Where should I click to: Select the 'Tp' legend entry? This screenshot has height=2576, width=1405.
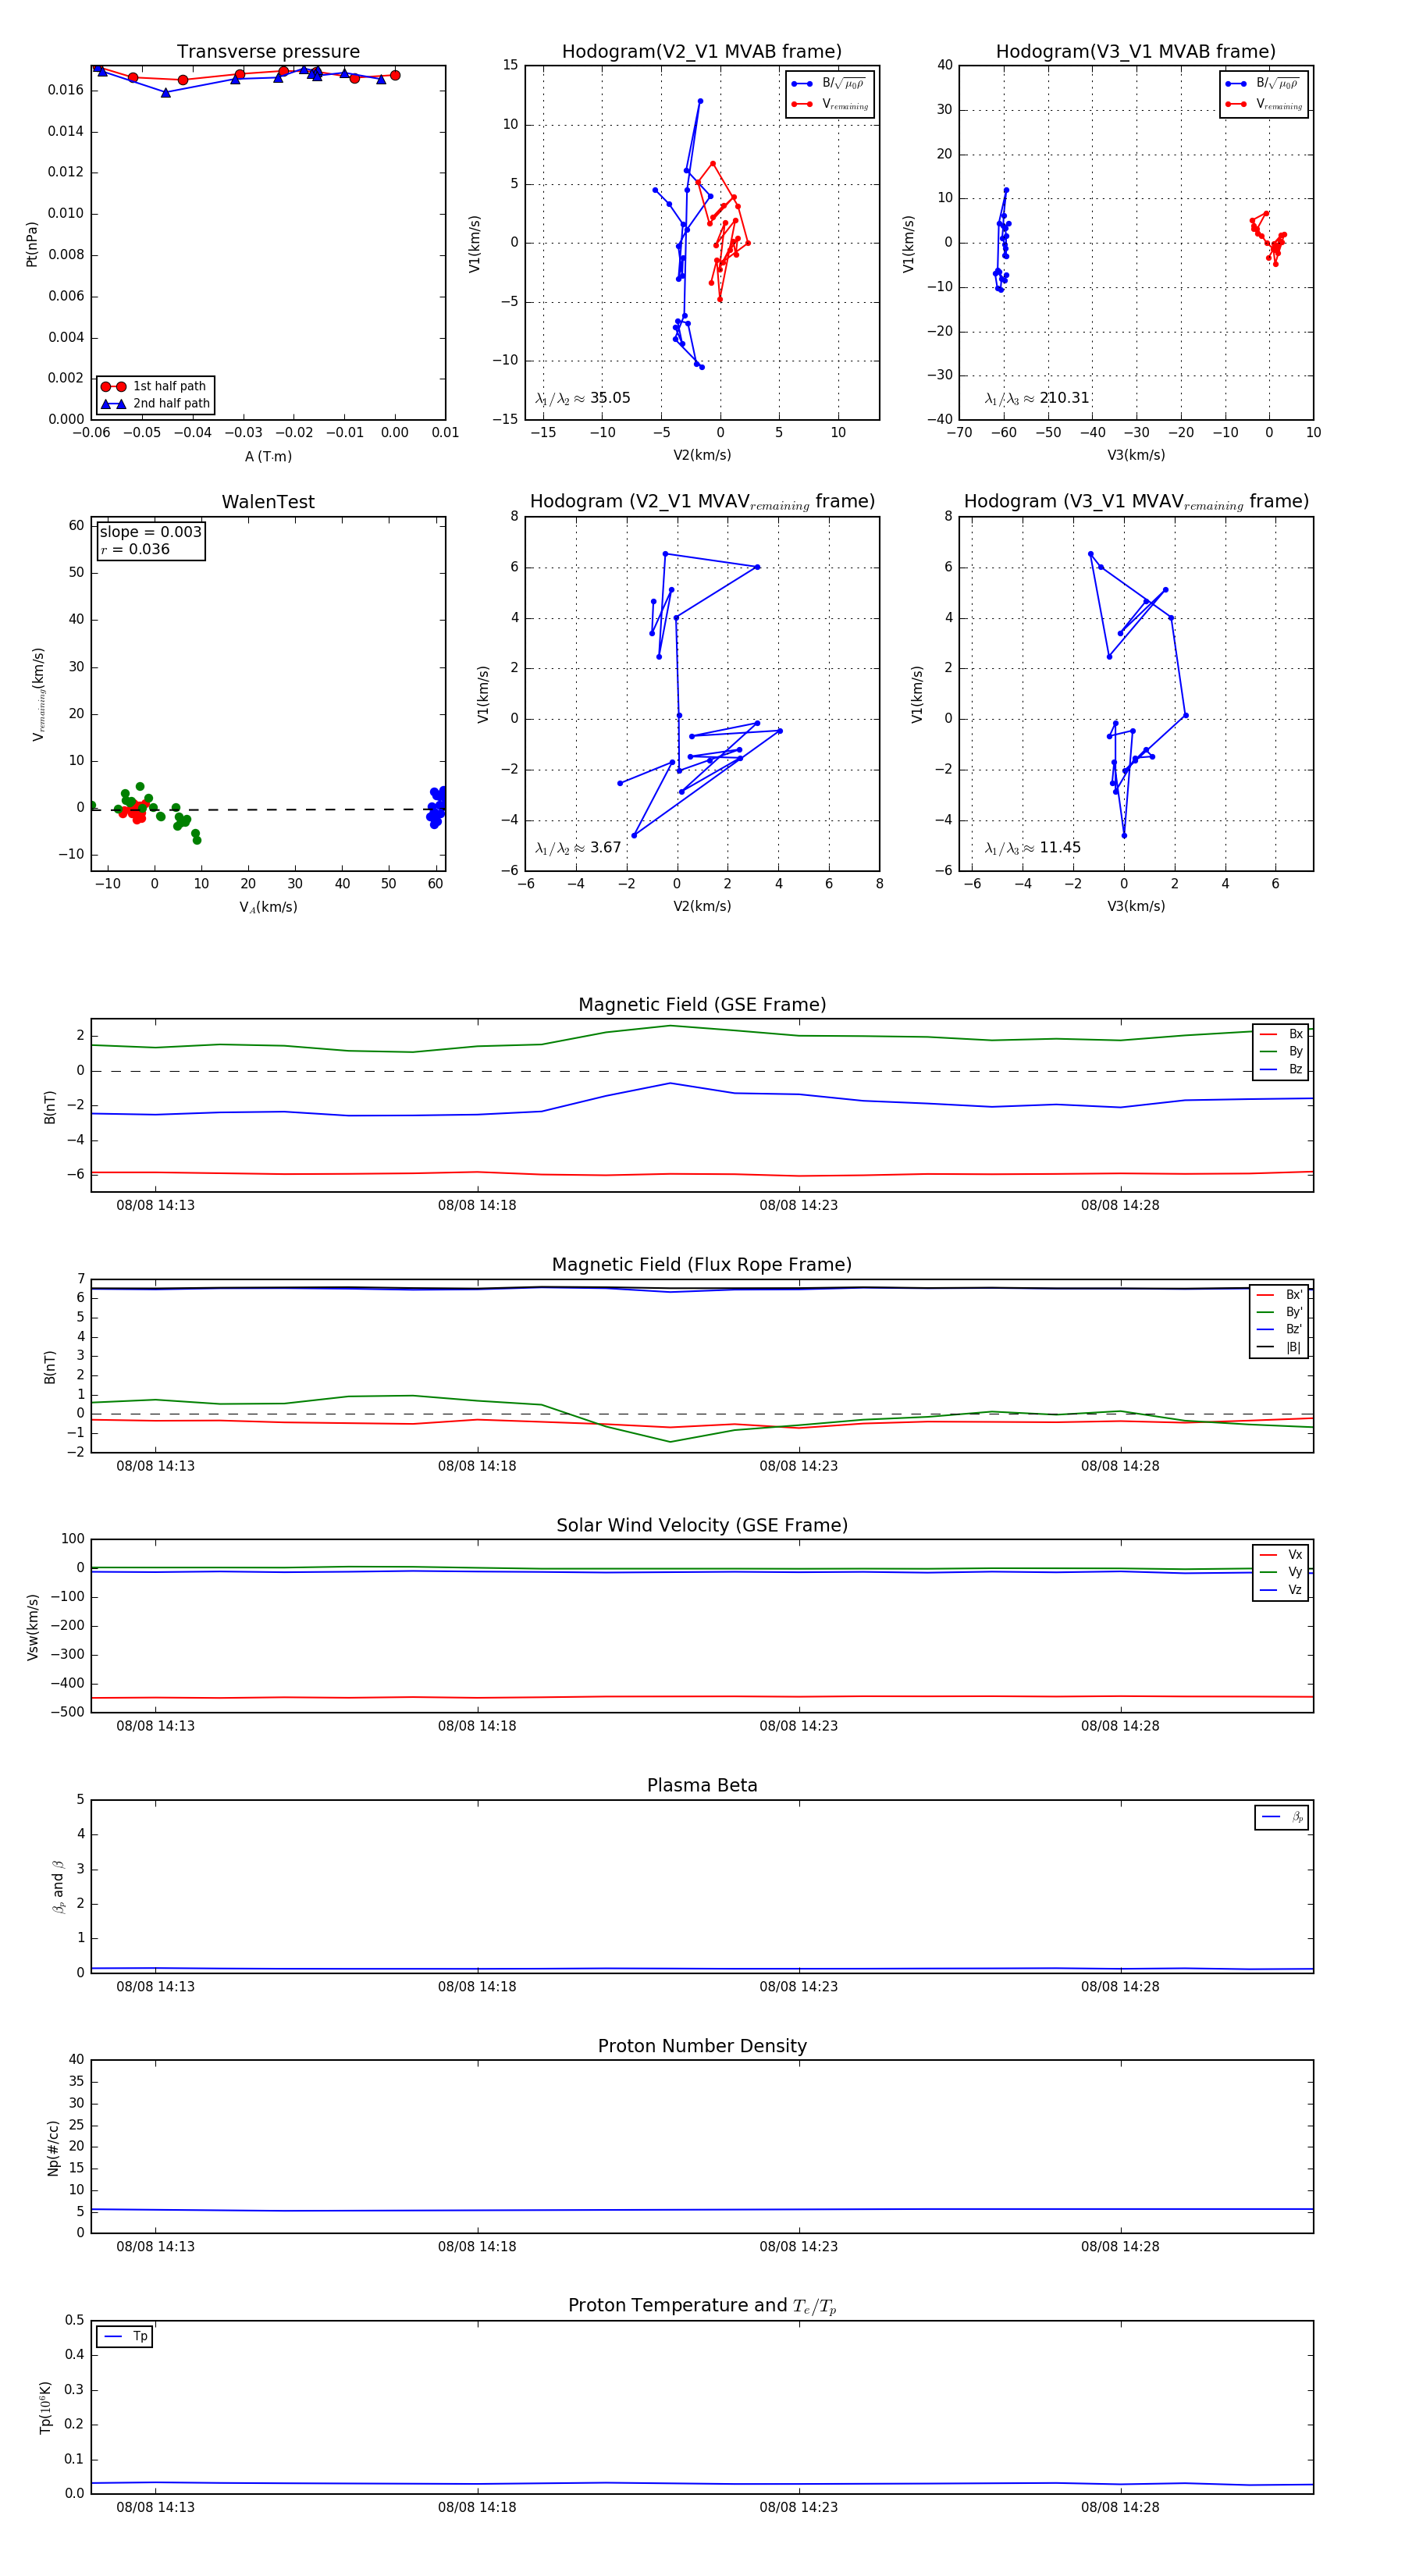125,2337
